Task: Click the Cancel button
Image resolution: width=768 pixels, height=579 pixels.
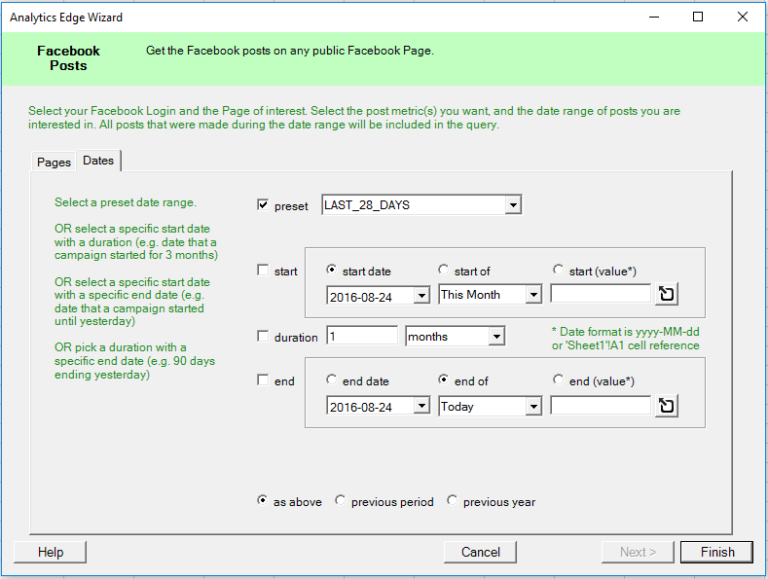Action: point(481,552)
